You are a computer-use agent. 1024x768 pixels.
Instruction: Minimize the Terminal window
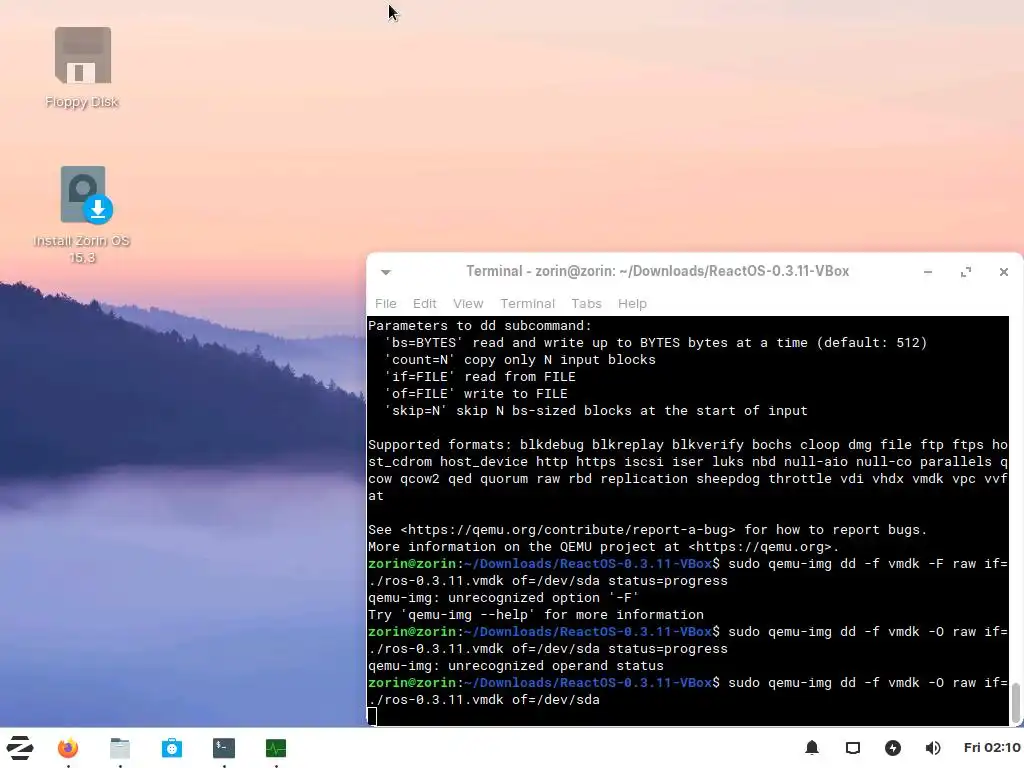(927, 272)
